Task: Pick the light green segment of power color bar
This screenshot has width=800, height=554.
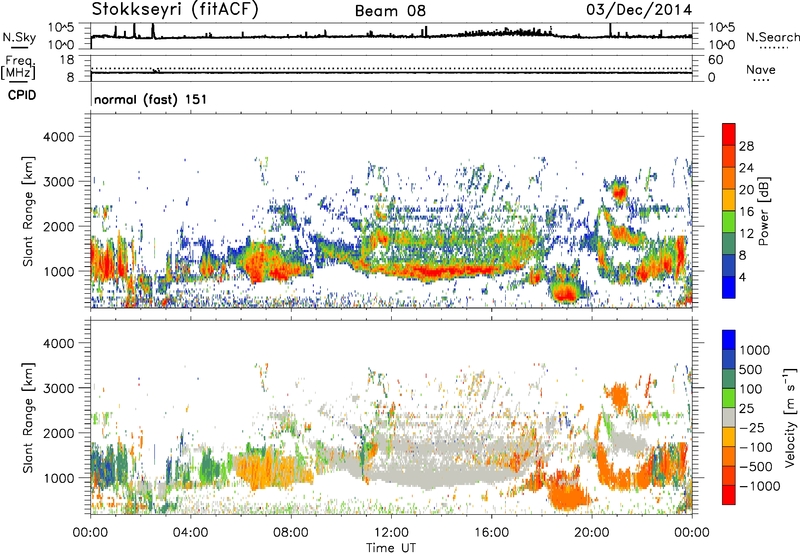Action: (729, 222)
